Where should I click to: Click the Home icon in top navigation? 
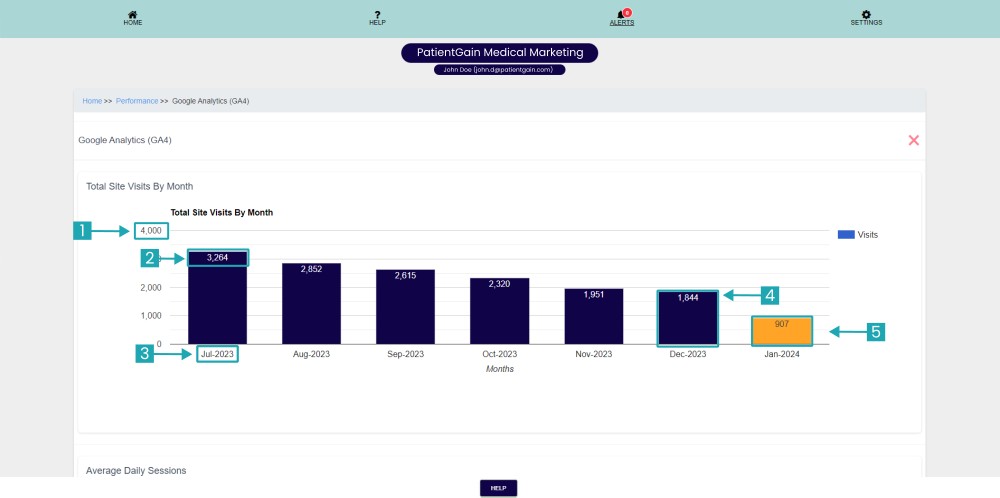(x=132, y=14)
